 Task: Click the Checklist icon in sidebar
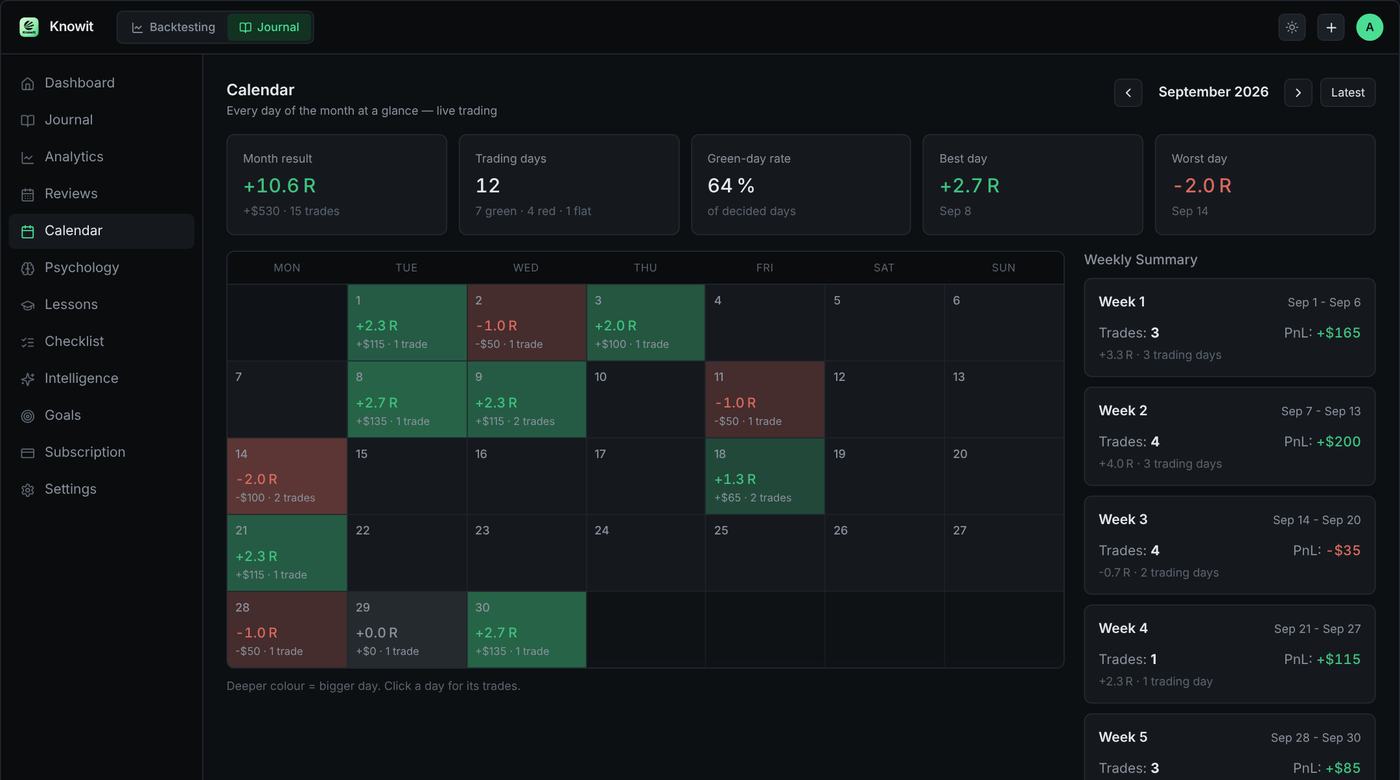(x=28, y=343)
